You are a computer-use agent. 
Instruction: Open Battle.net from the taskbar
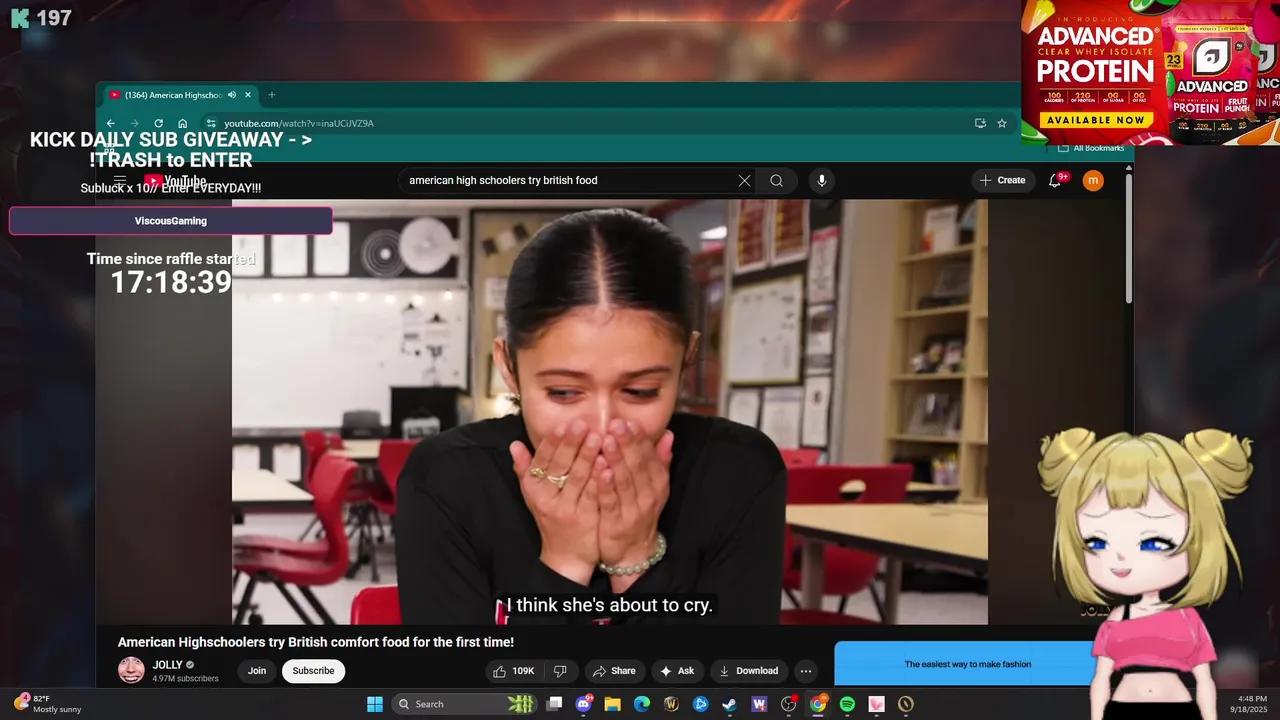[x=701, y=704]
